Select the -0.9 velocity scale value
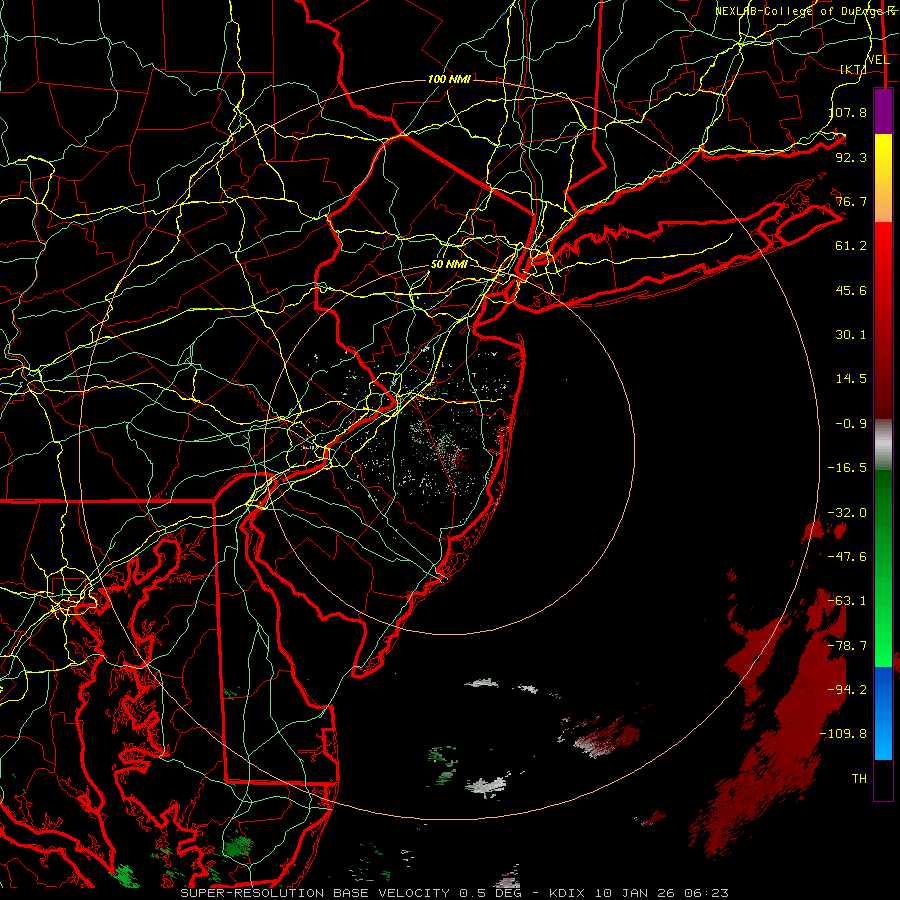Viewport: 900px width, 900px height. (x=851, y=424)
